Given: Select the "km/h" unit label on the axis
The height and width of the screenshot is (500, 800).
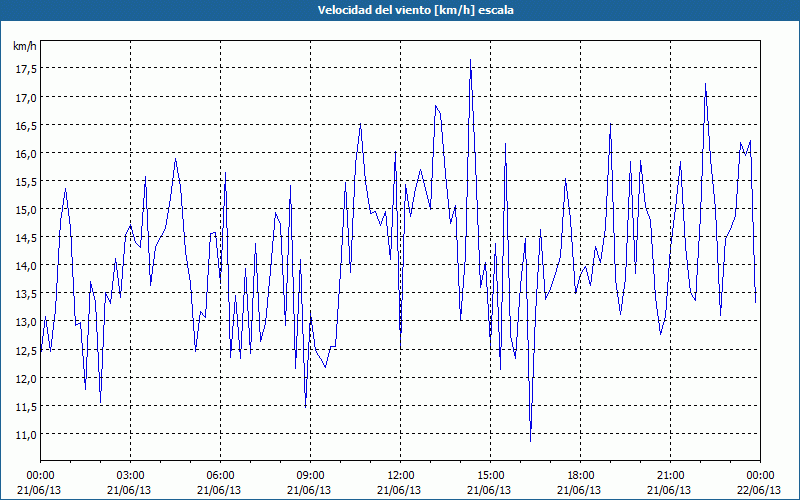Looking at the screenshot, I should point(25,46).
